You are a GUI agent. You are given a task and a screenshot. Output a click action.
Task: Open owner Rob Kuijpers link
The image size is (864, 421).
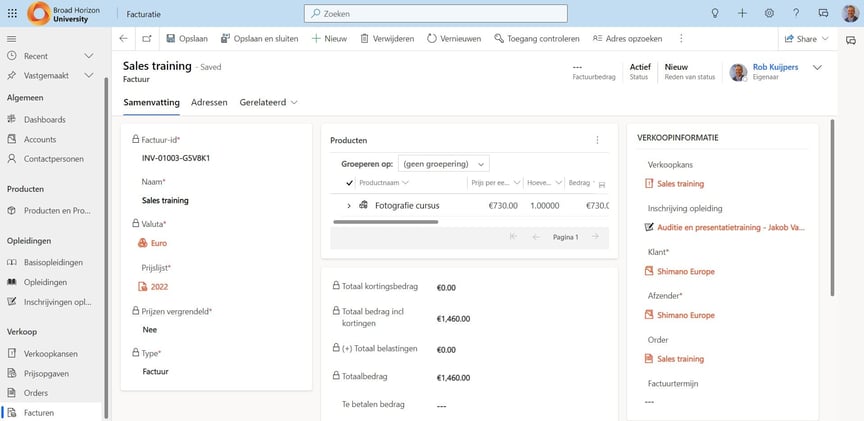(x=775, y=67)
